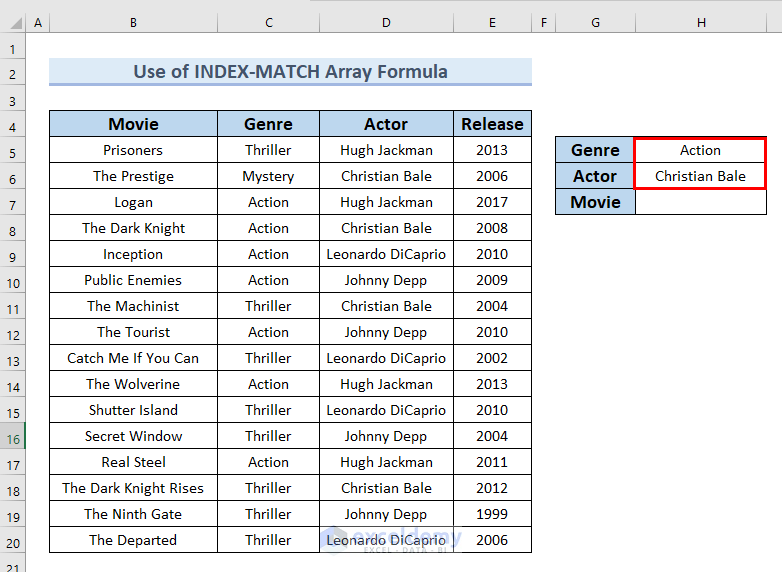
Task: Select row 5 header
Action: [13, 150]
